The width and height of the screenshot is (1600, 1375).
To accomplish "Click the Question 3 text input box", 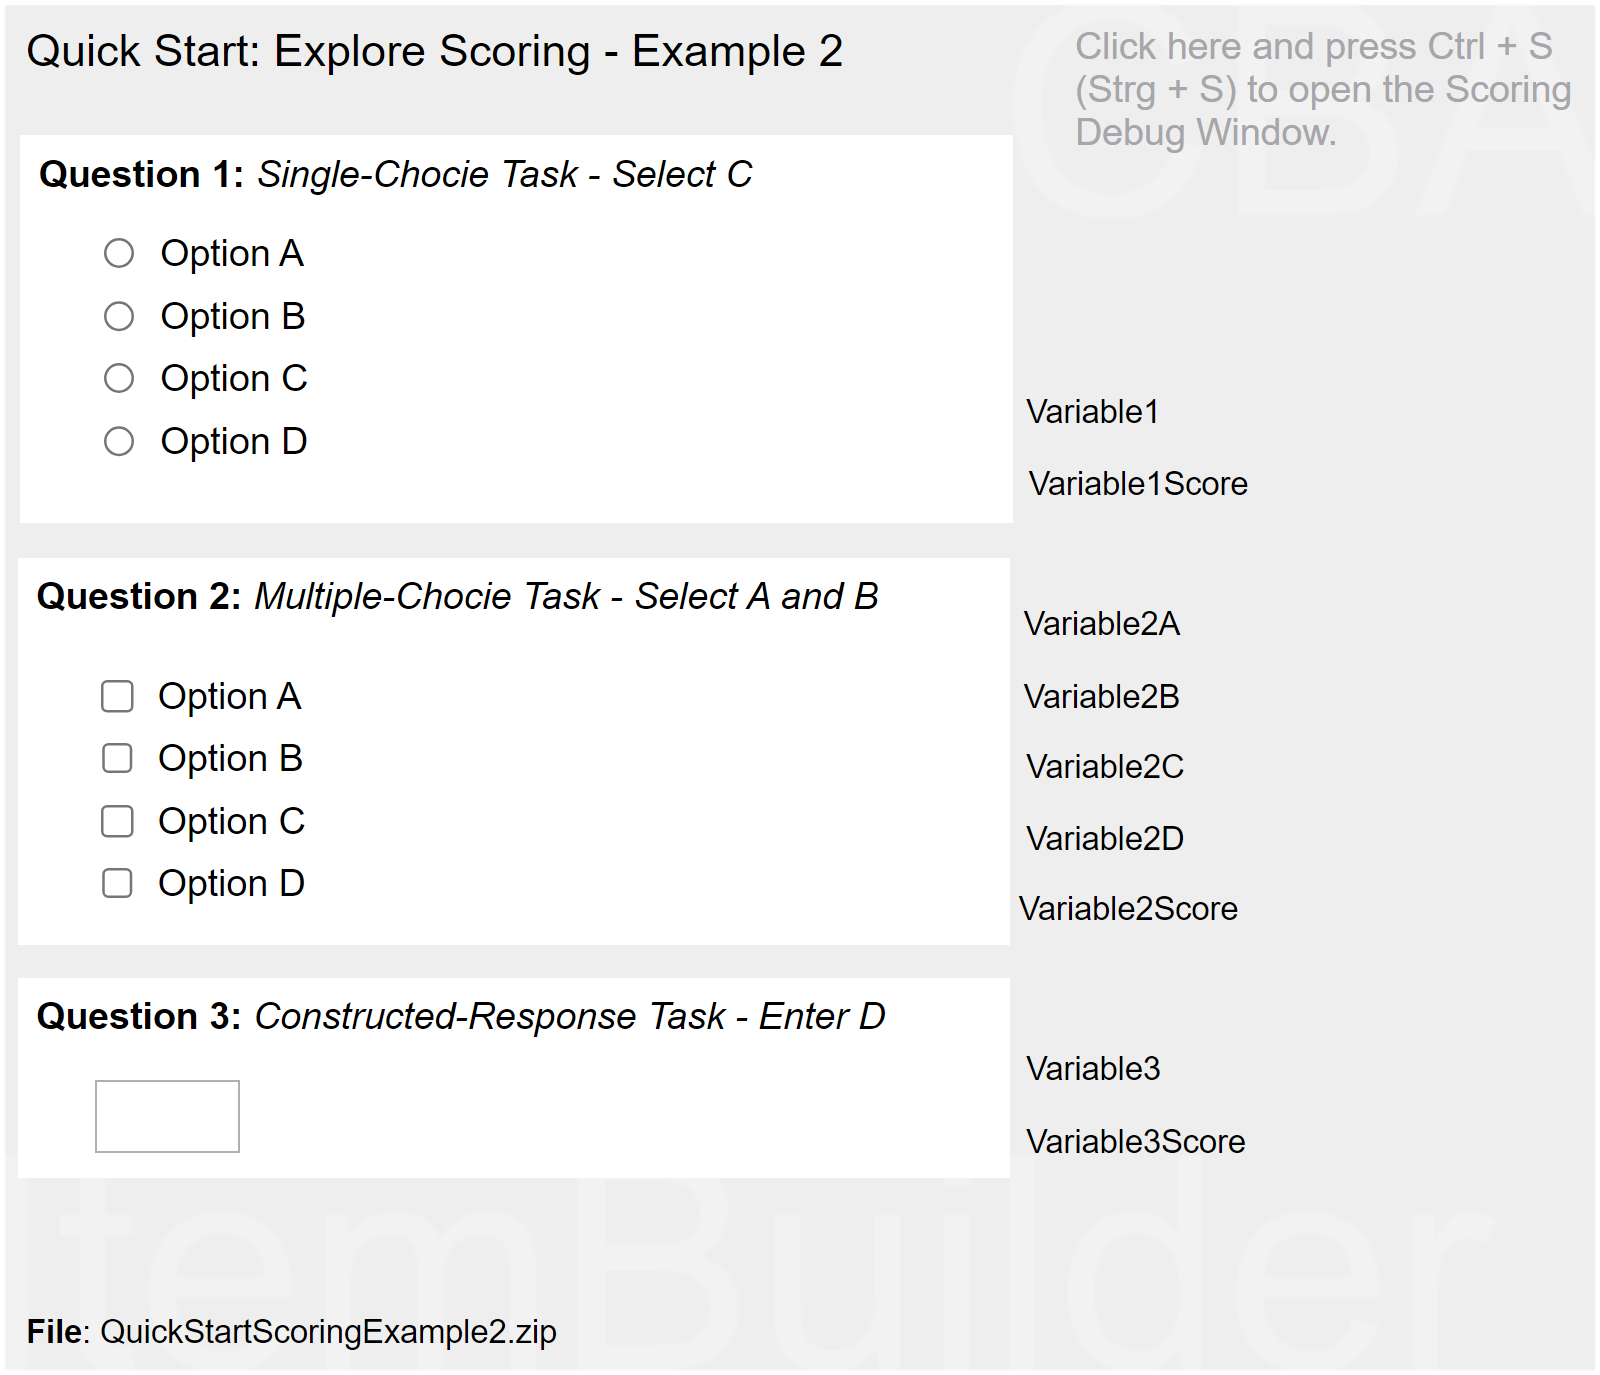I will (167, 1117).
